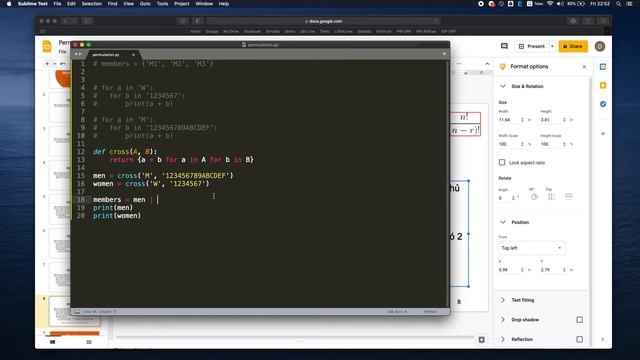Open the Sublime Text application menu
Image resolution: width=640 pixels, height=360 pixels.
point(33,4)
